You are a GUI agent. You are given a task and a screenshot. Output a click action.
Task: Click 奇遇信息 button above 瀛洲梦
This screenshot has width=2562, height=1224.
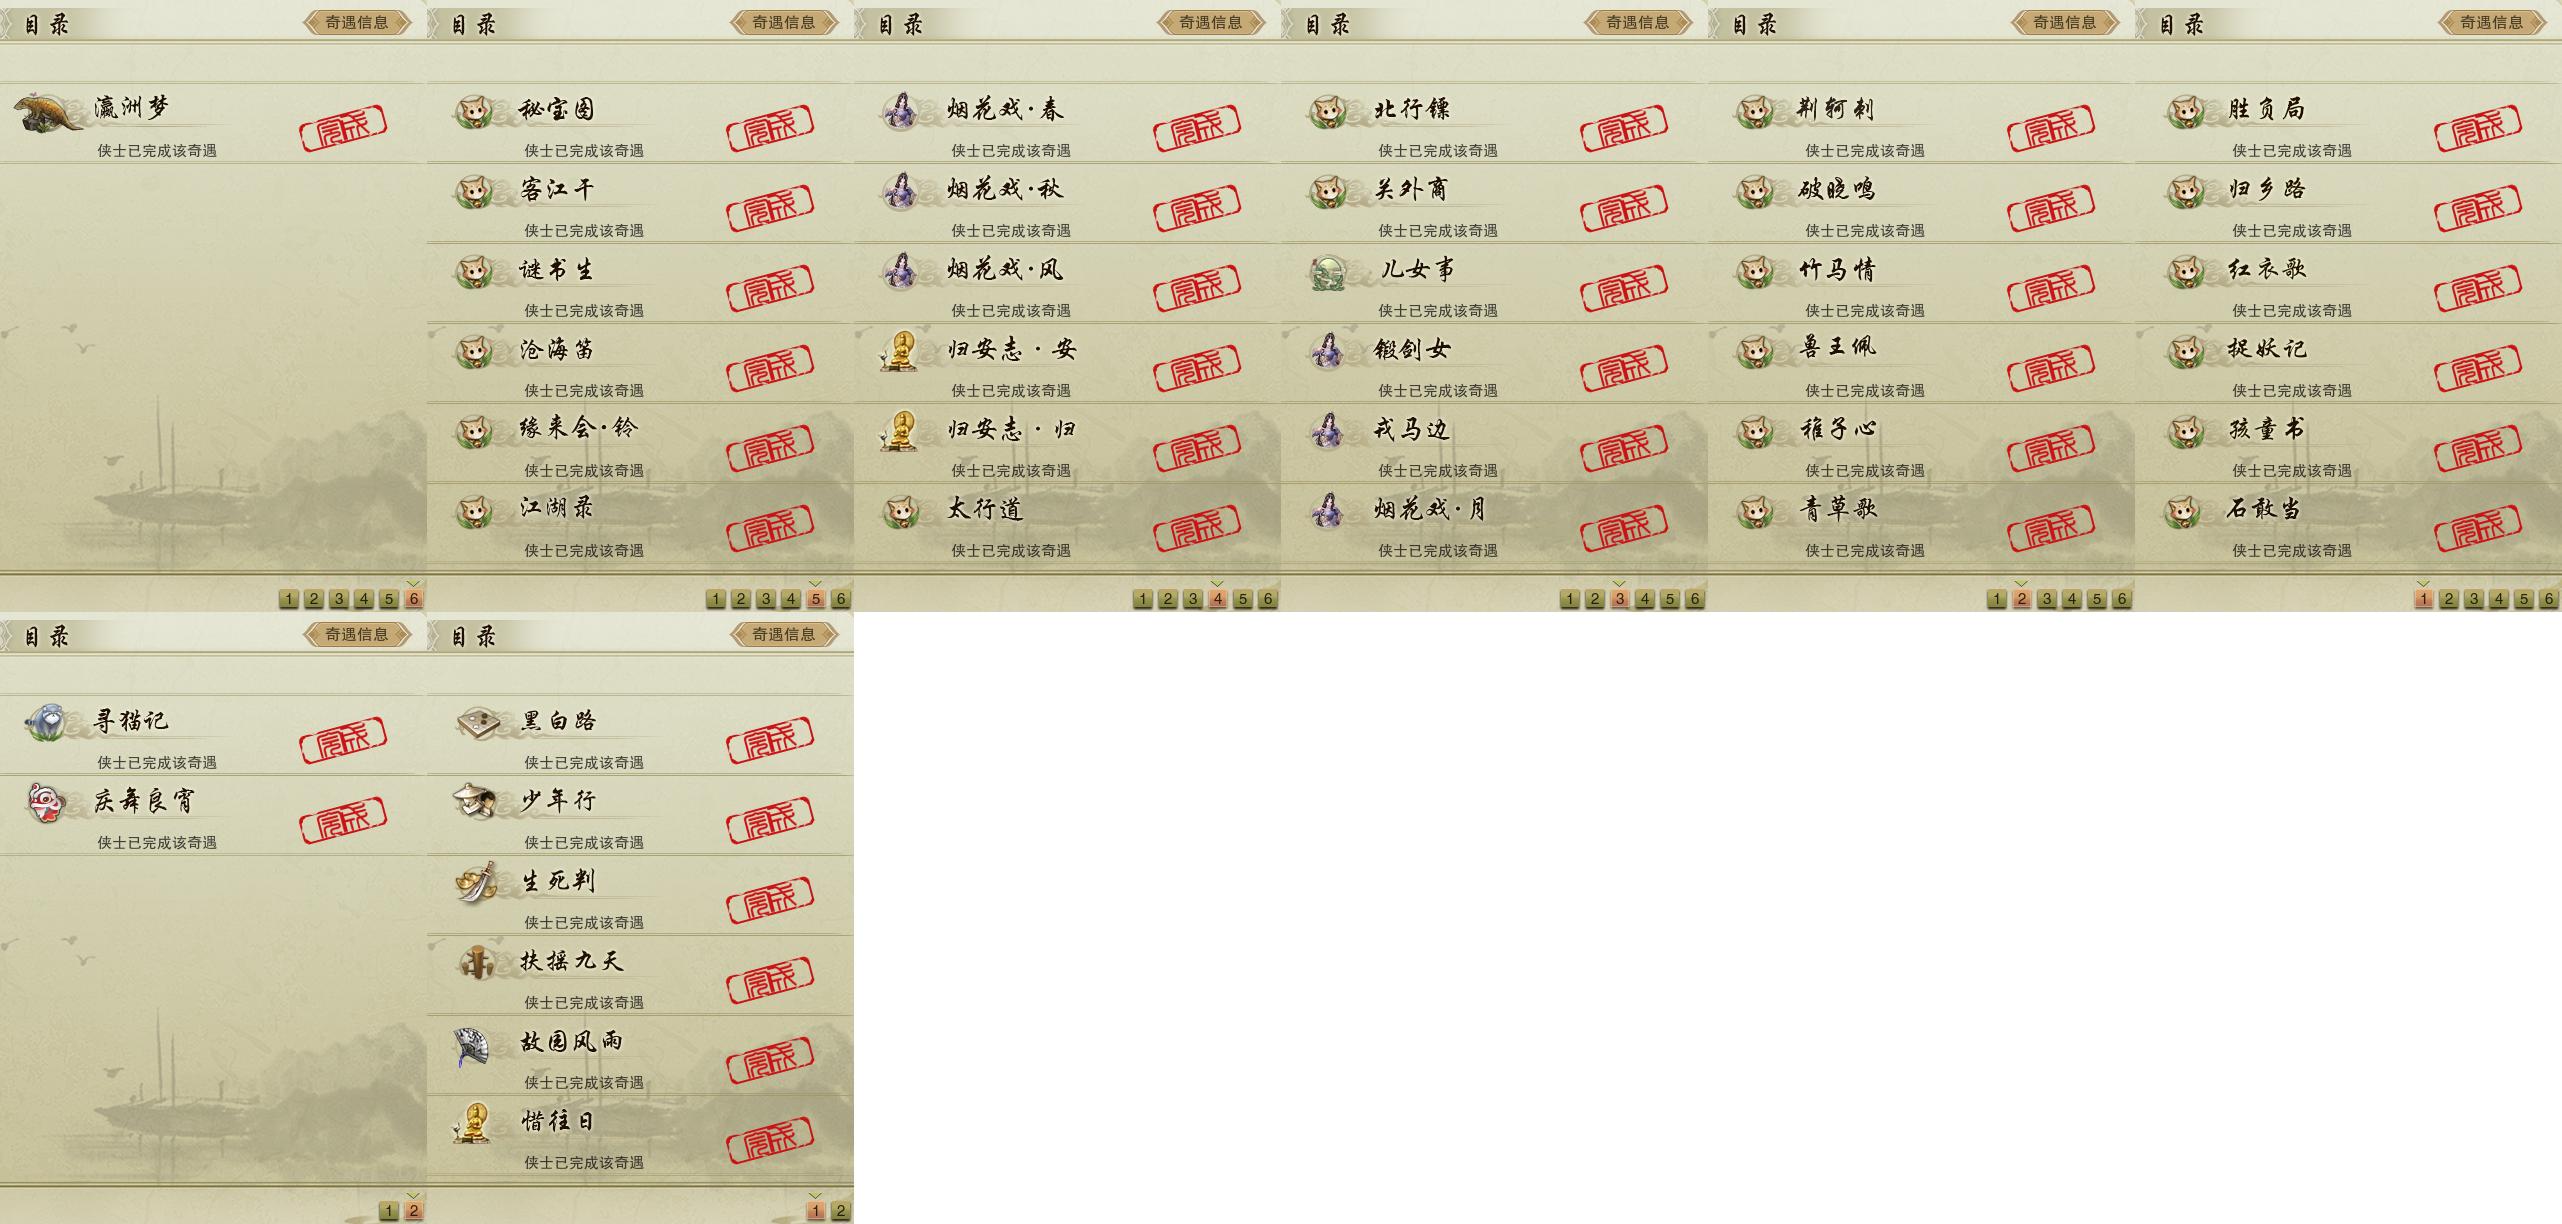pos(357,22)
